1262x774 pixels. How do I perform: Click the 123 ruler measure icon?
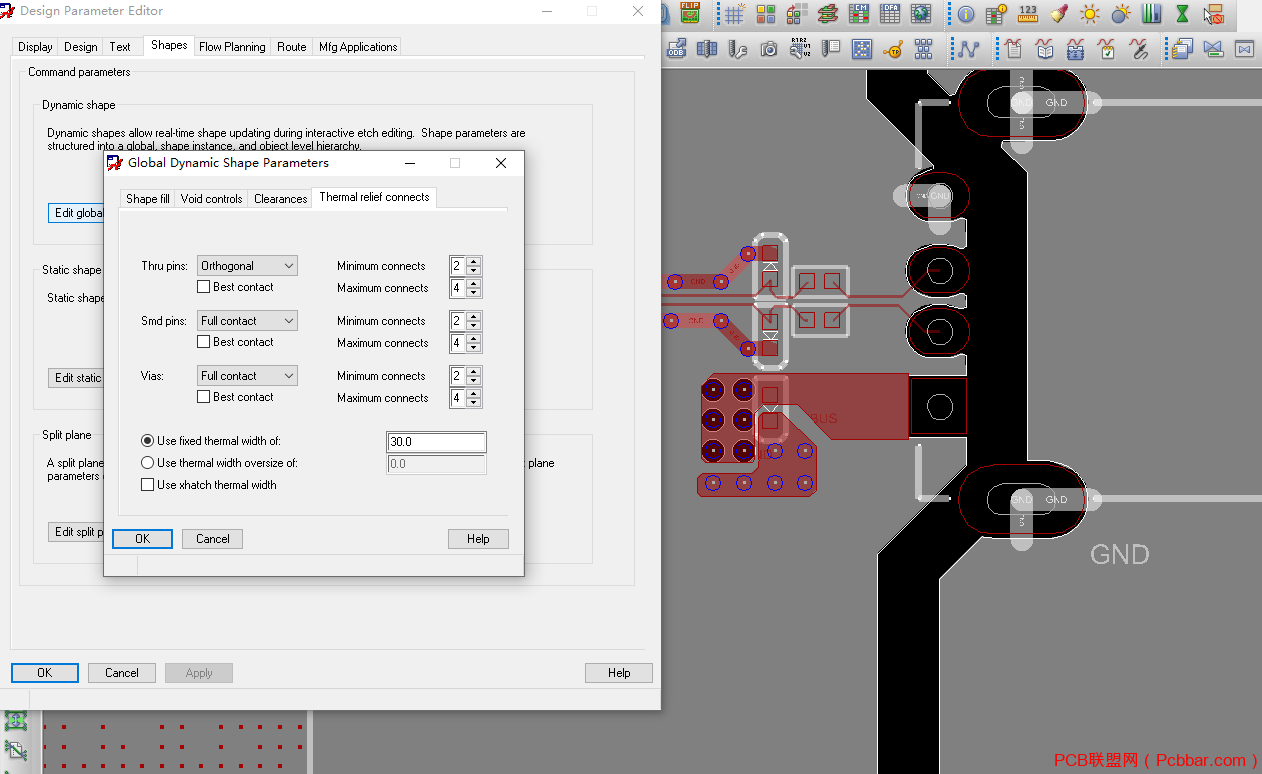(x=1028, y=14)
